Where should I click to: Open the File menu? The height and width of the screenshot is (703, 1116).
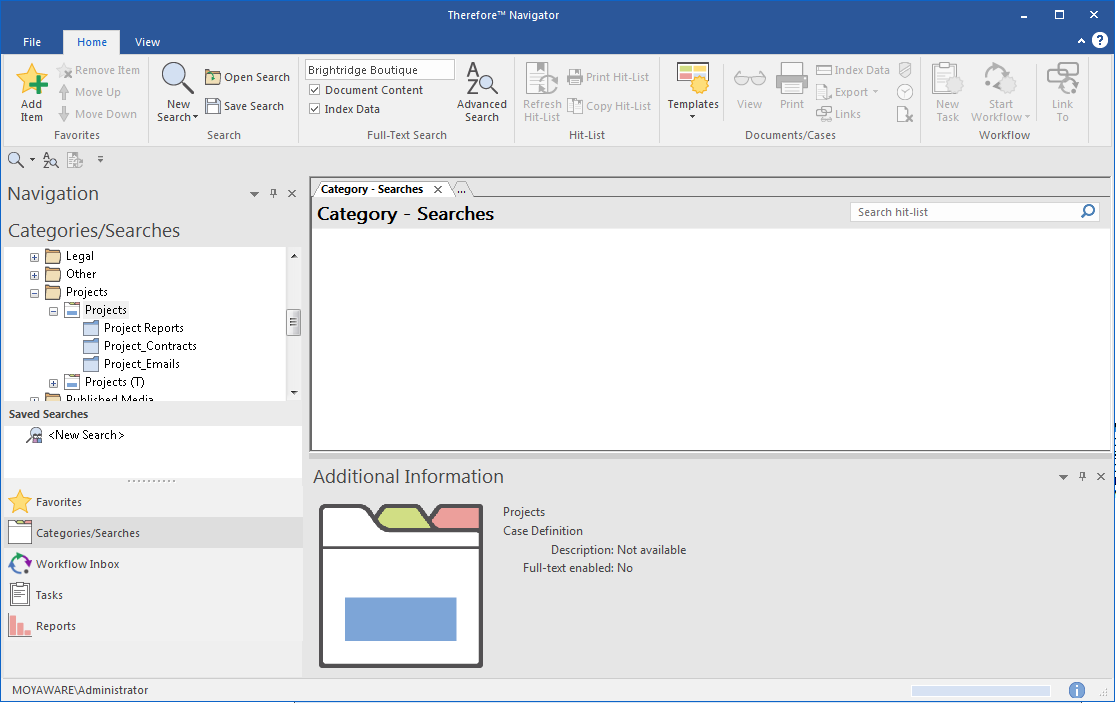click(x=31, y=42)
